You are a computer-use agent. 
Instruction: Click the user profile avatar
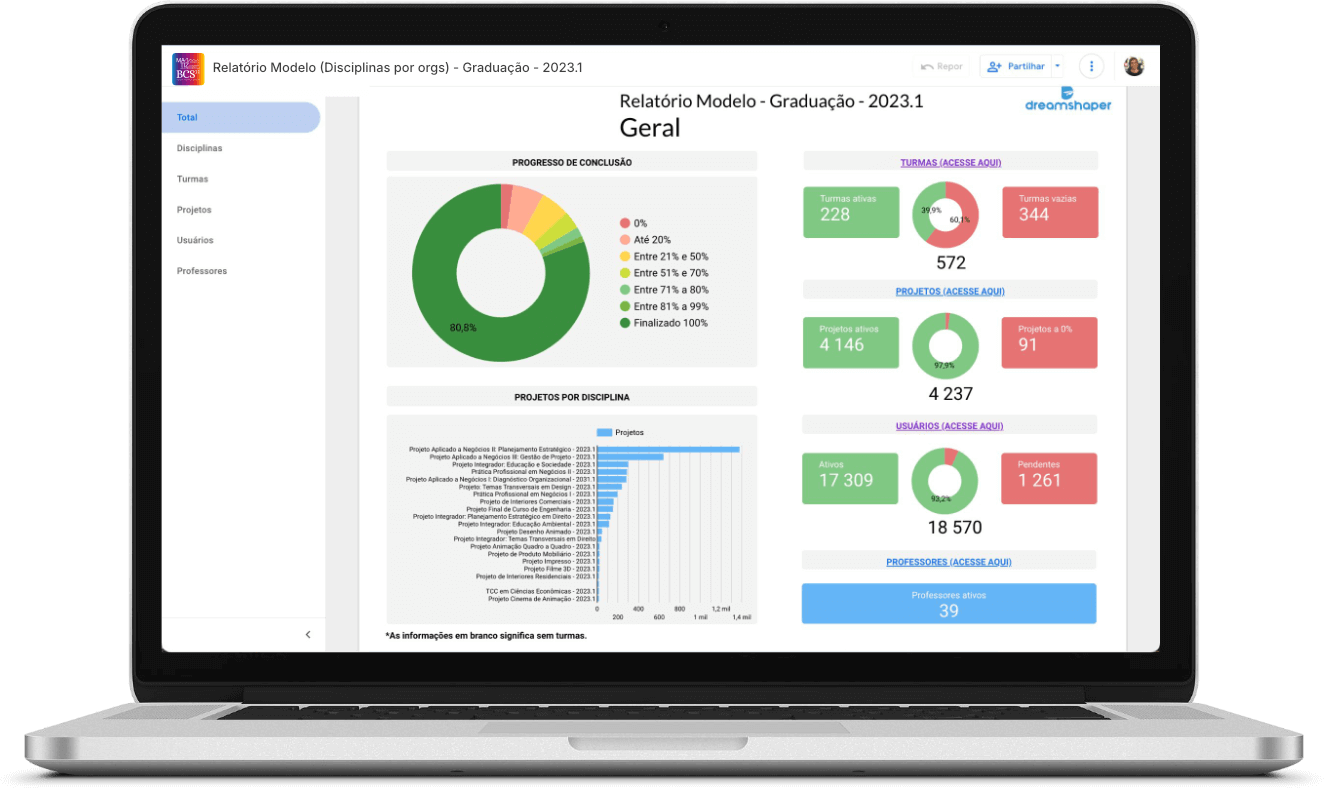(1134, 67)
